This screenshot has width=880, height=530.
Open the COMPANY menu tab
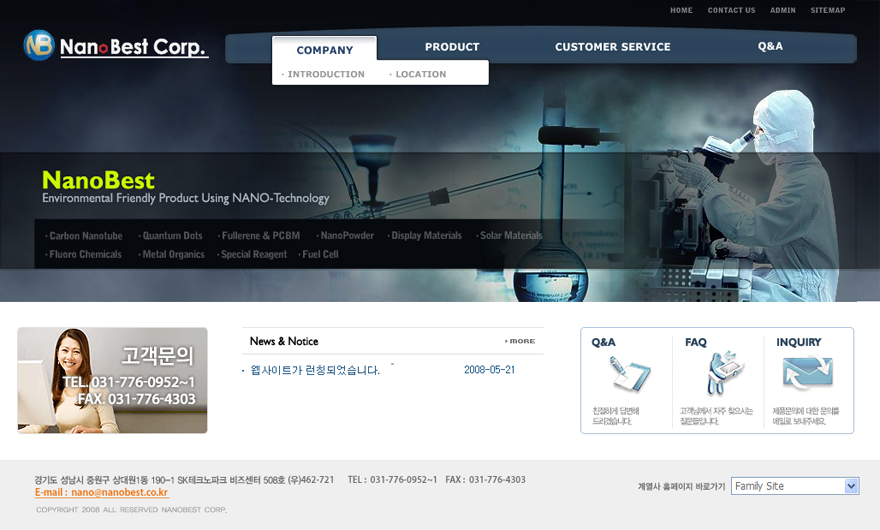click(x=325, y=50)
